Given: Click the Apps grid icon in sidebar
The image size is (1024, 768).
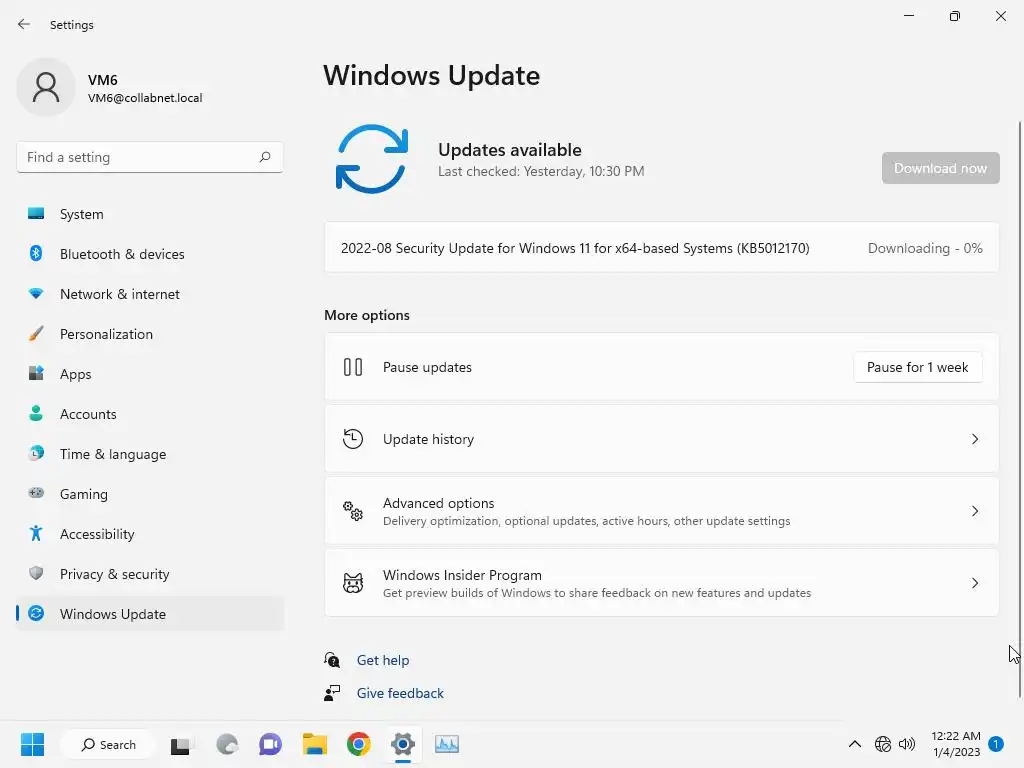Looking at the screenshot, I should [x=36, y=374].
